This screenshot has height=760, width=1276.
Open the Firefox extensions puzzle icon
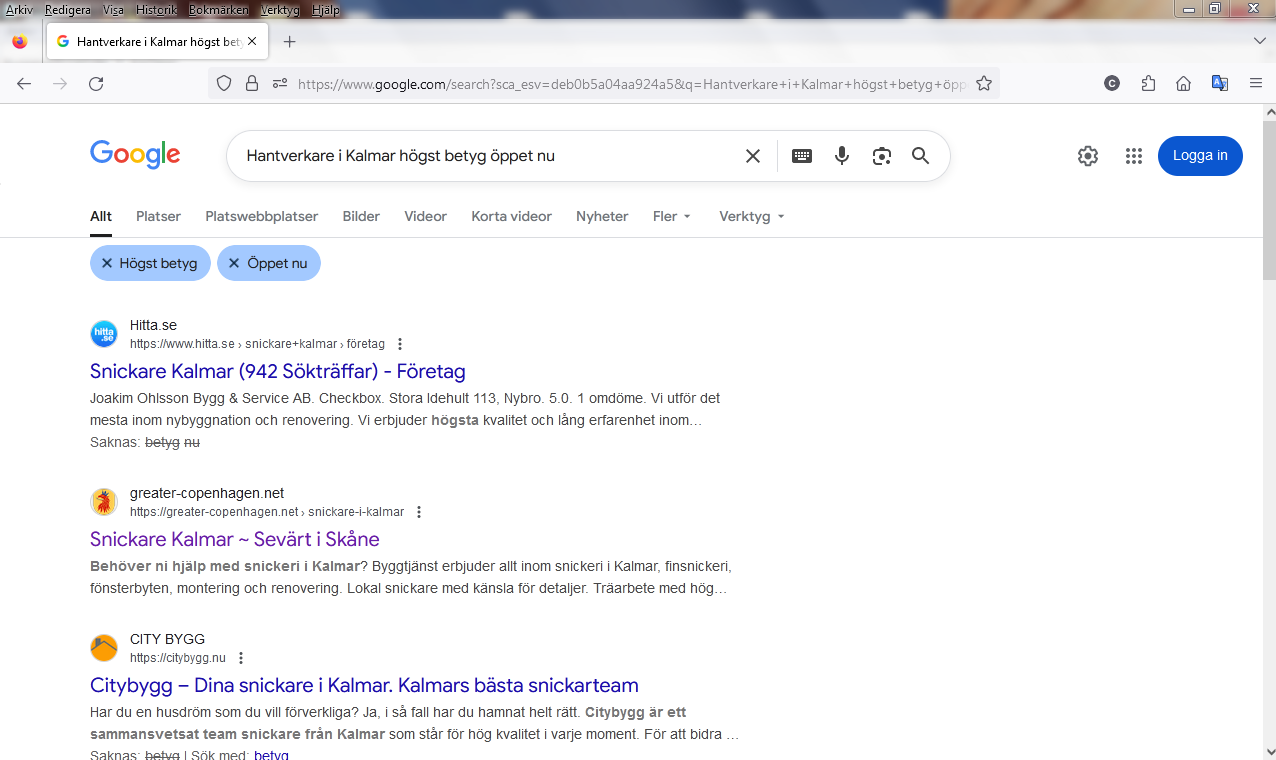coord(1148,84)
